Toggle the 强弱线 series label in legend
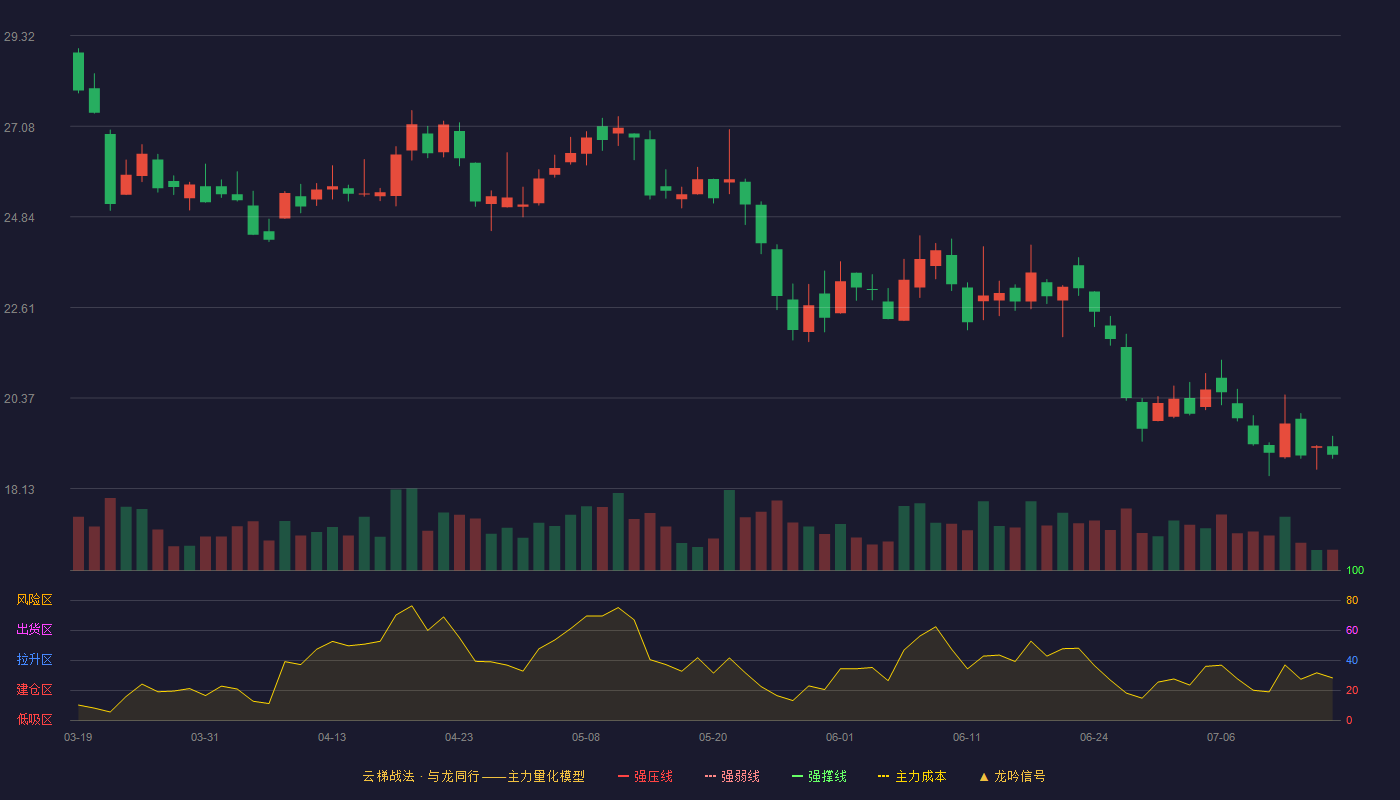This screenshot has width=1400, height=800. [740, 776]
